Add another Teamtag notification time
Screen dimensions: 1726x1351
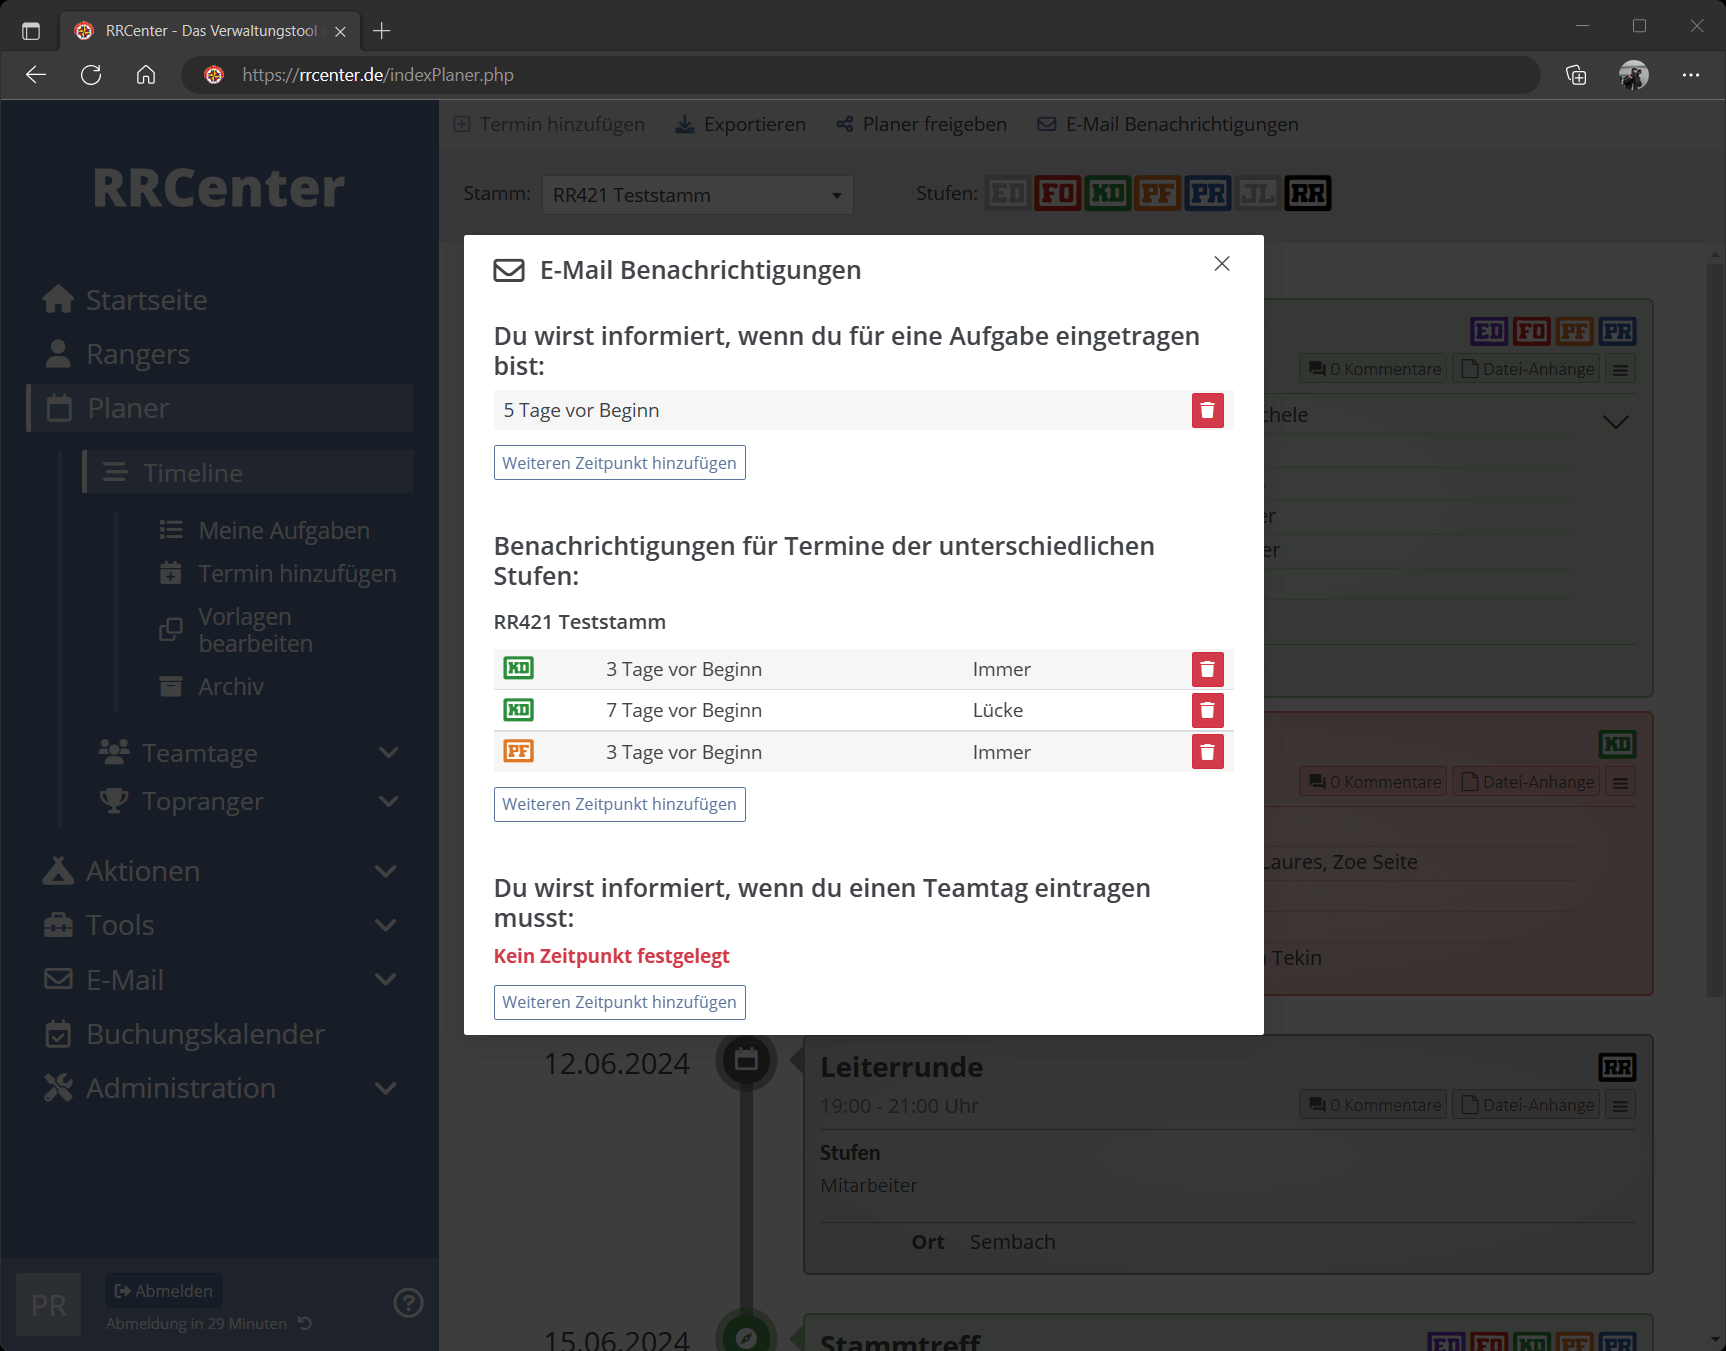(619, 1002)
